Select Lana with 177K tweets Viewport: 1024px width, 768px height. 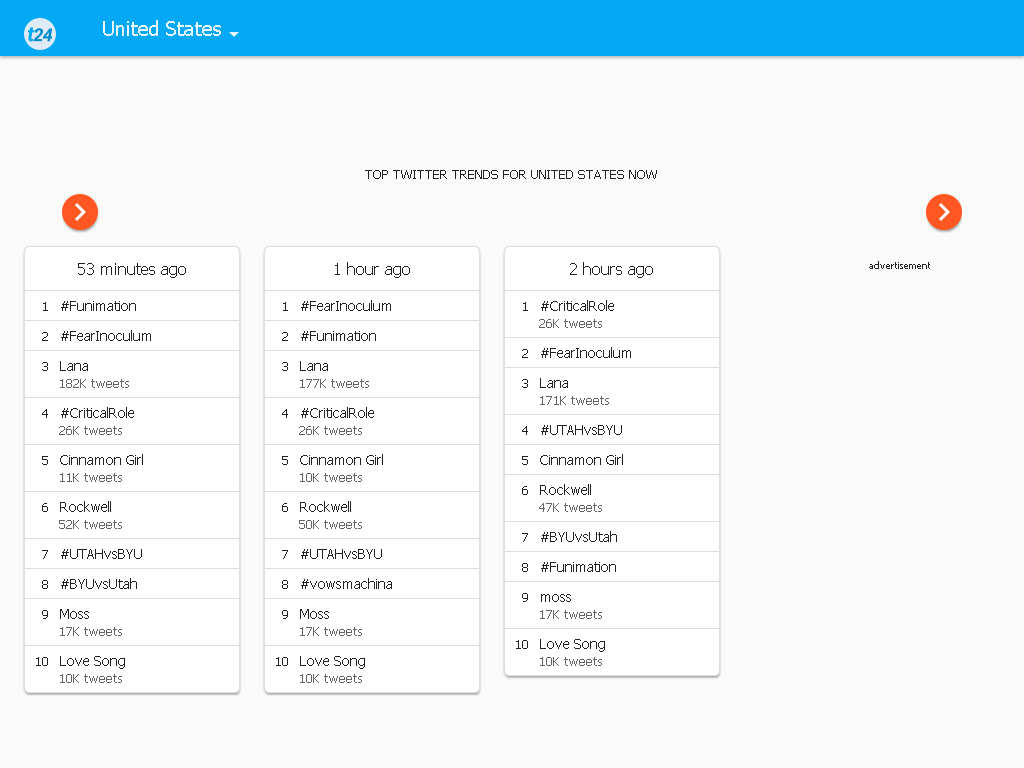coord(372,374)
